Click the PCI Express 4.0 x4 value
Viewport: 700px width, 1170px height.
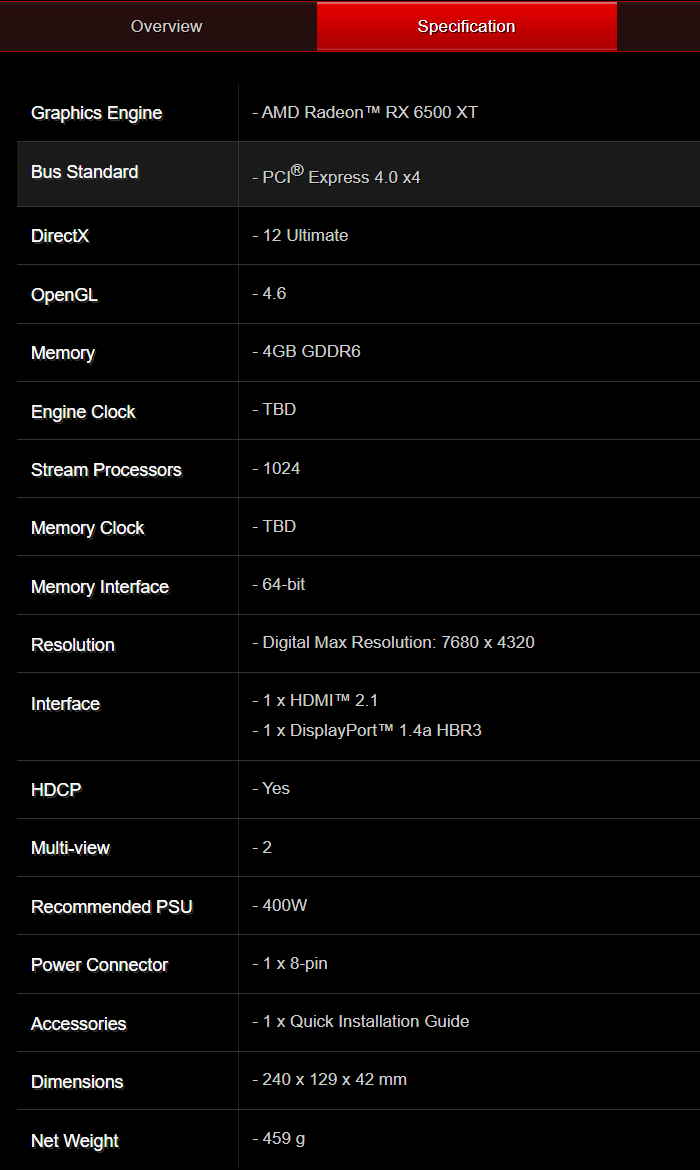coord(336,177)
